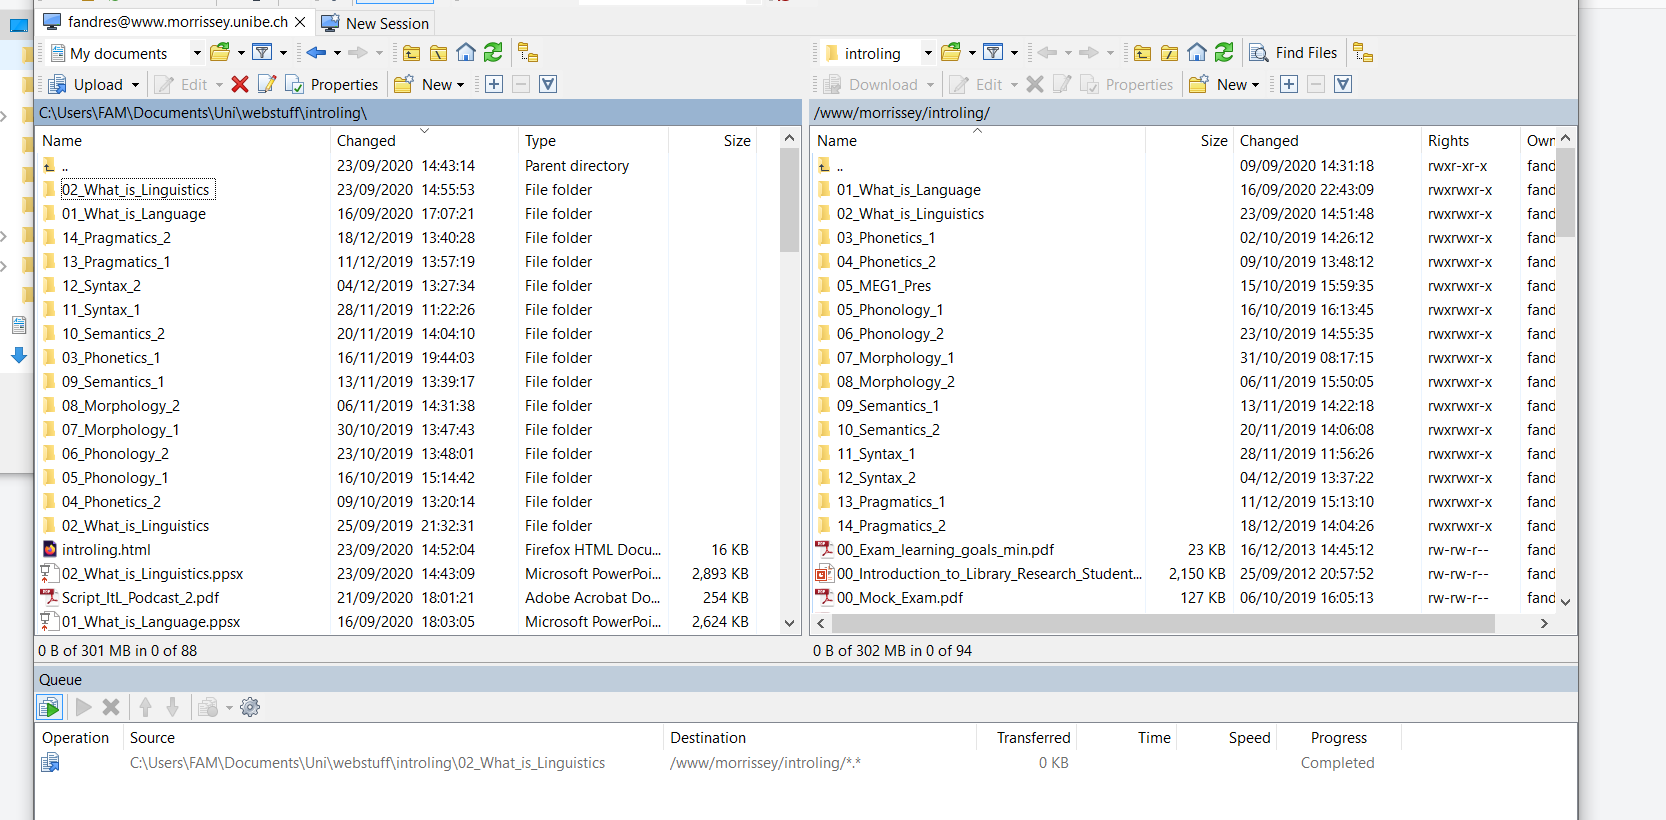Image resolution: width=1666 pixels, height=820 pixels.
Task: Click local Rename pencil icon
Action: pos(267,85)
